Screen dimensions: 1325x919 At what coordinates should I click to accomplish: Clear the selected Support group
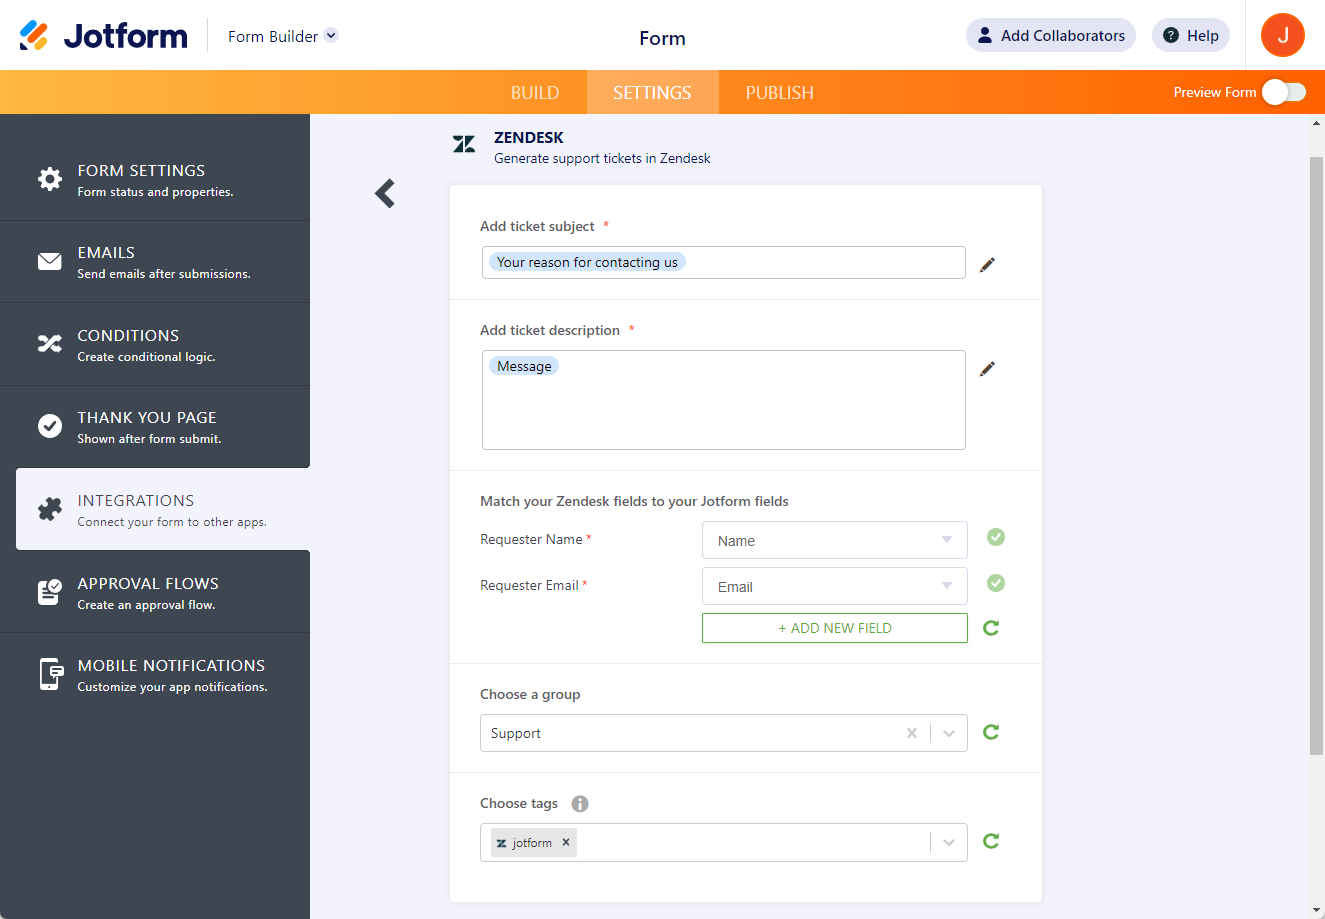[912, 733]
